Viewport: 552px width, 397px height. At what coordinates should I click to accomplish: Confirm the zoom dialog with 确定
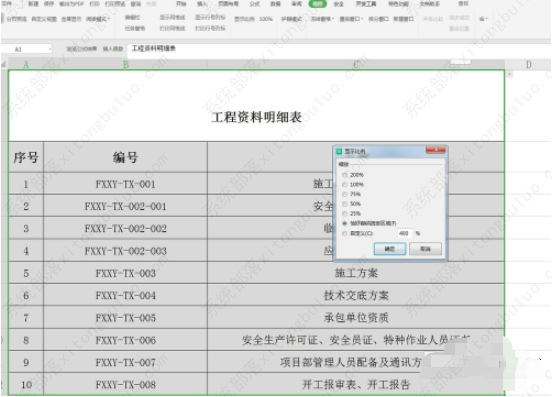(x=390, y=249)
